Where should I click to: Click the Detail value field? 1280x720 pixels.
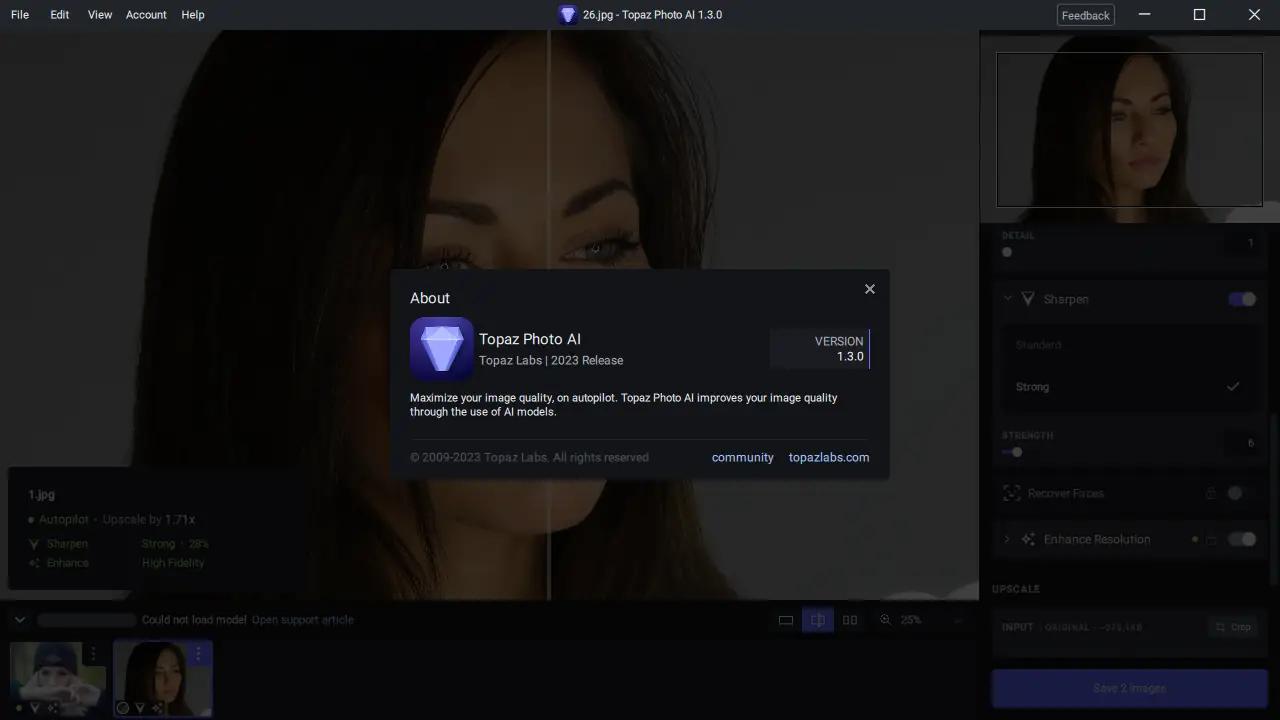tap(1240, 243)
